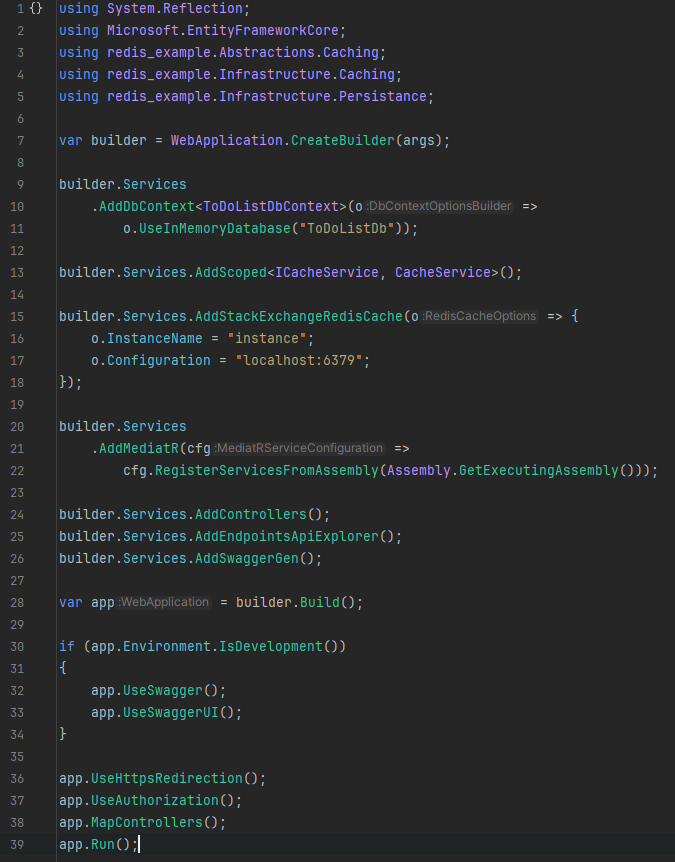This screenshot has width=675, height=862.
Task: Click the 'InstanceName' property
Action: (x=154, y=338)
